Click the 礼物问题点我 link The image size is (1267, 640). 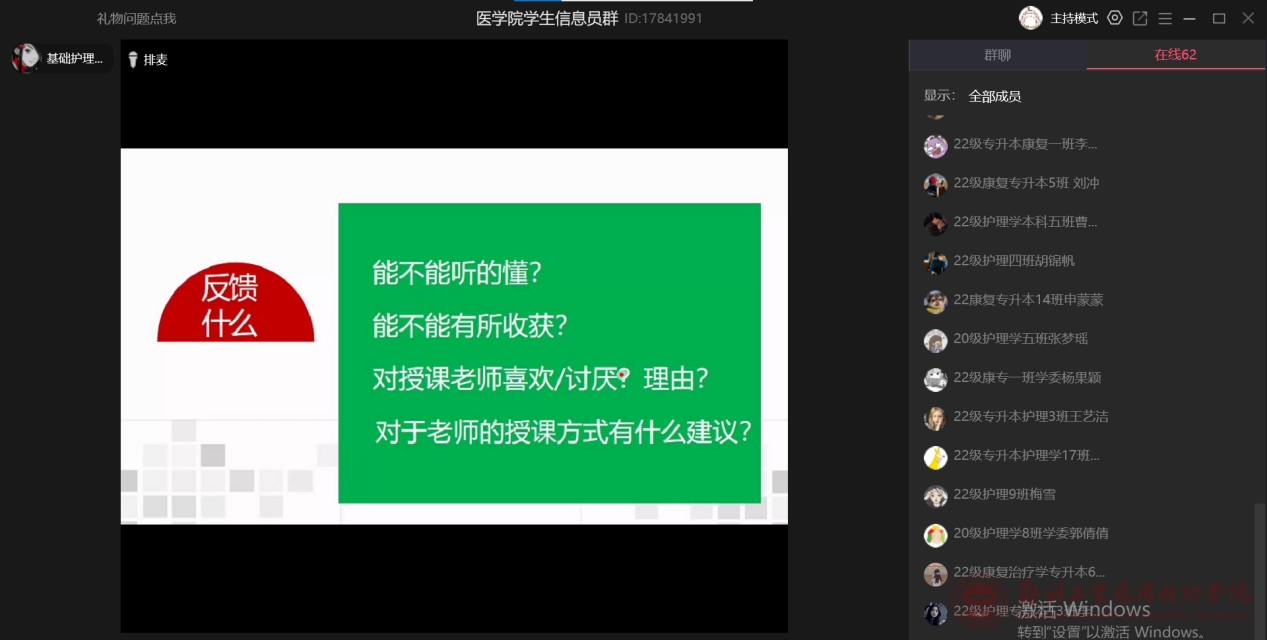[x=136, y=19]
